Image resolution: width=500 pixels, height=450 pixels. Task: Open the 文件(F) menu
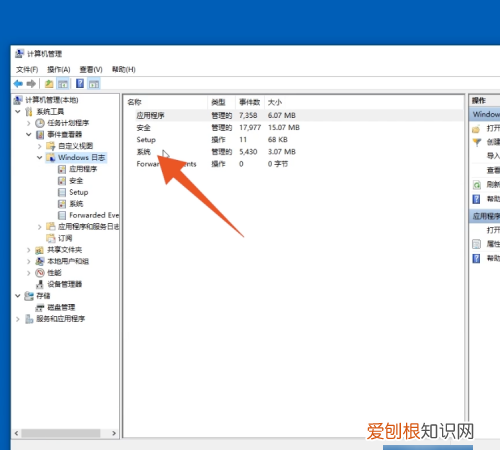[27, 69]
